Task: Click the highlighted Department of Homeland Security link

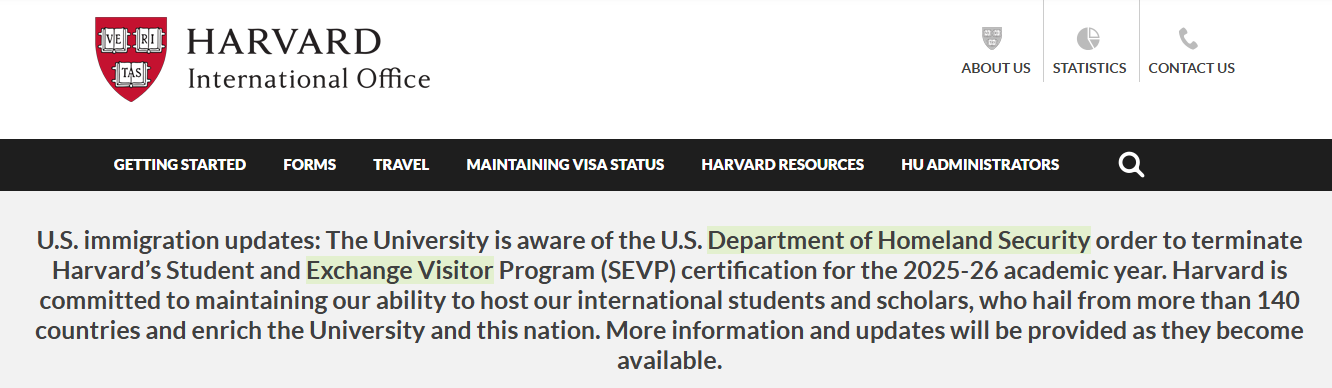Action: point(899,241)
